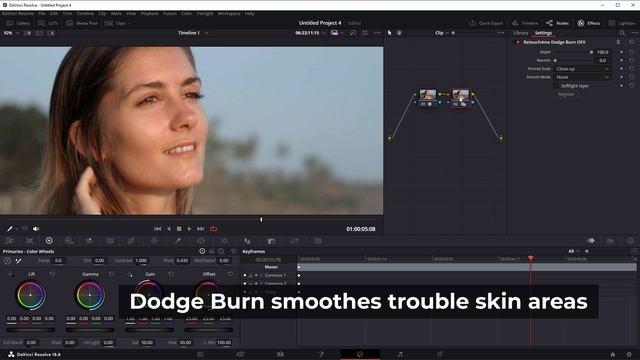The width and height of the screenshot is (640, 360).
Task: Open the Color Wheels palette icon
Action: [49, 241]
